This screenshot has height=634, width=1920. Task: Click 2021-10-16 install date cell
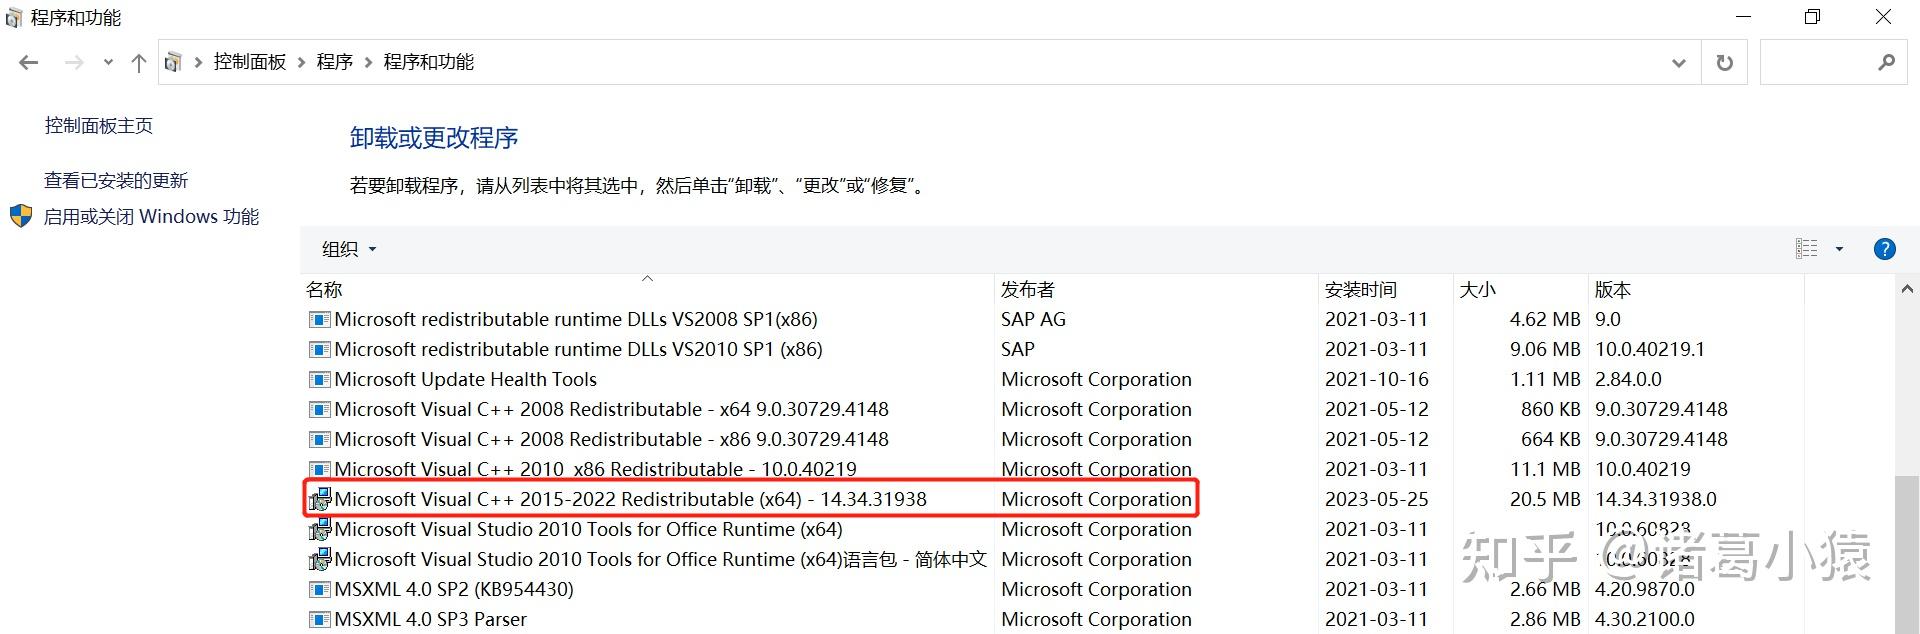coord(1376,380)
